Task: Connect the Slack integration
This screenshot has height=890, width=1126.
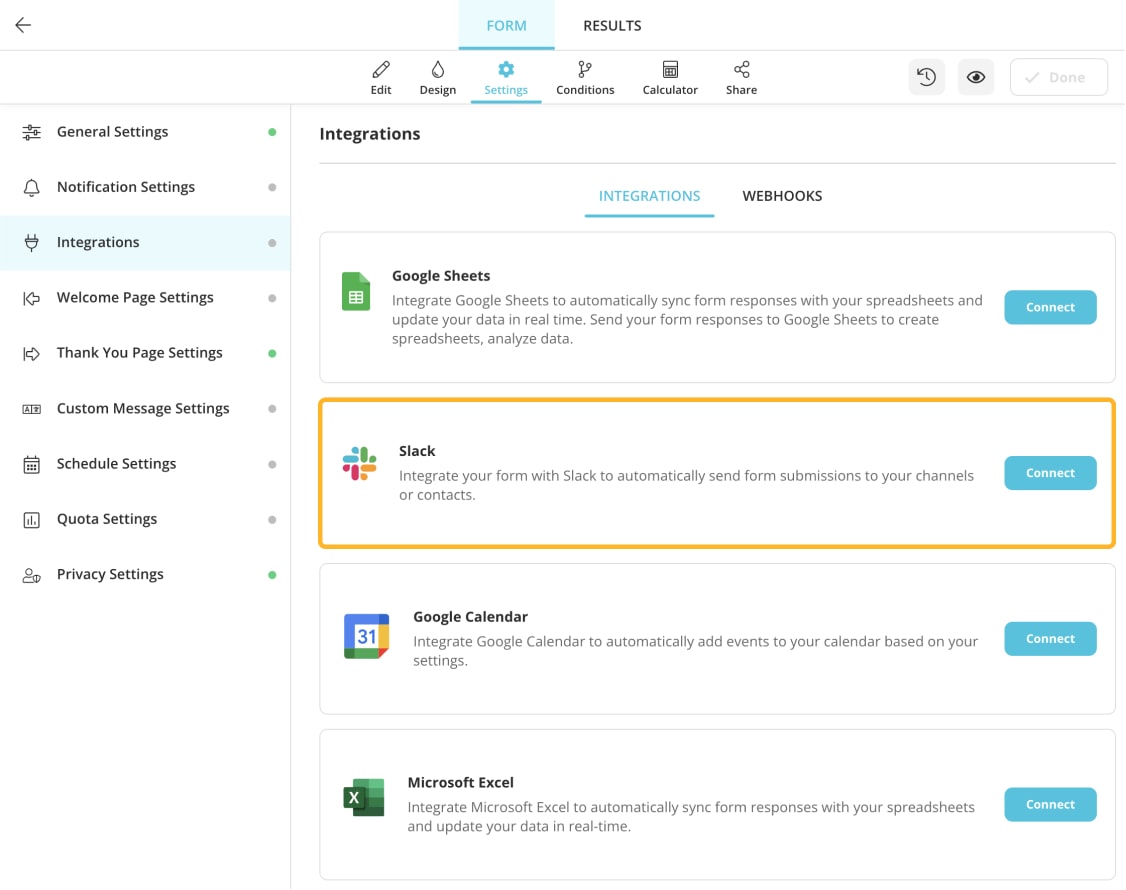Action: [1050, 473]
